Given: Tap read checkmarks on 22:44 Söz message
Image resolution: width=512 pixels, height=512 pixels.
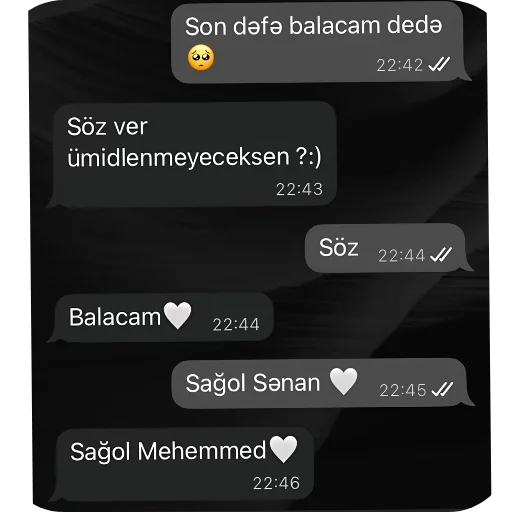Looking at the screenshot, I should click(441, 255).
